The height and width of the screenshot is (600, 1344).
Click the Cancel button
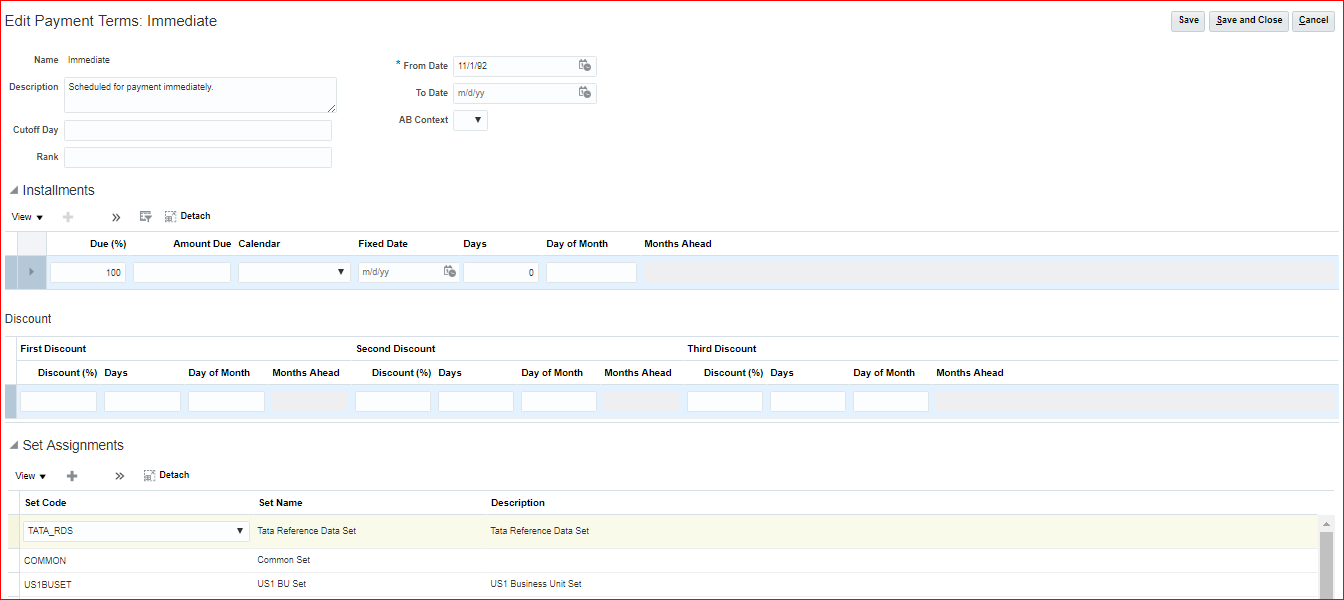tap(1313, 21)
